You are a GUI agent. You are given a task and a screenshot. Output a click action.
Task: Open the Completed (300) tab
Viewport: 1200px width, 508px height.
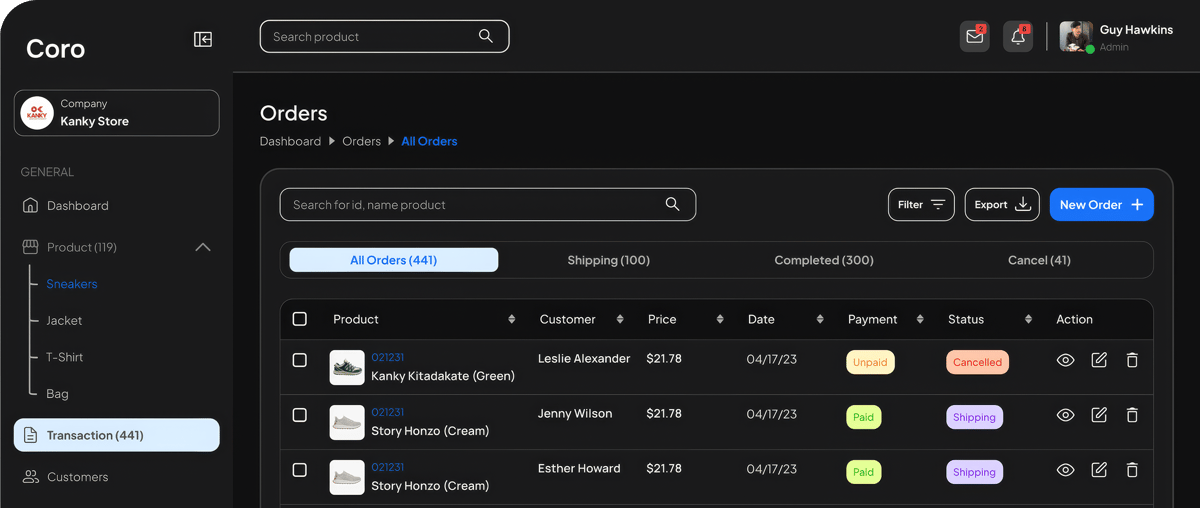click(824, 260)
